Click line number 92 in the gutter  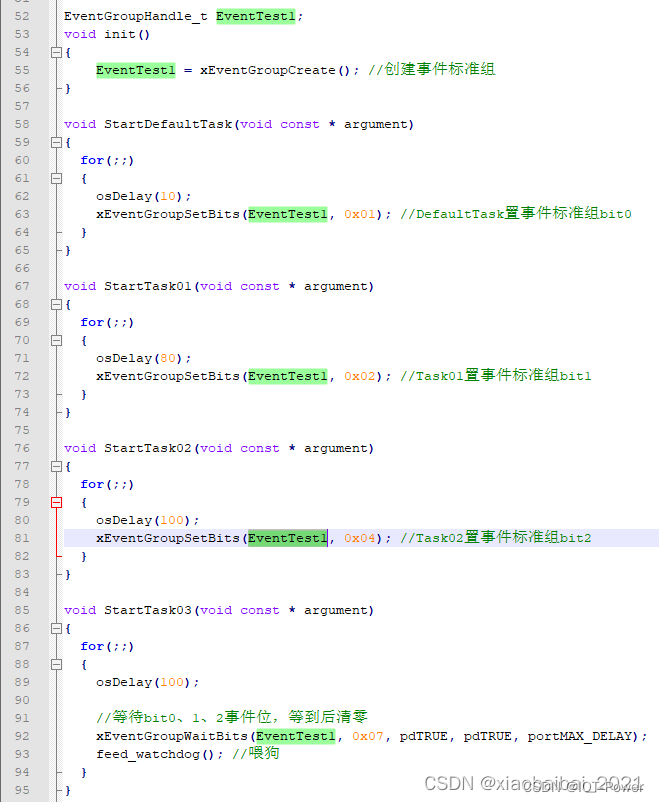coord(22,736)
